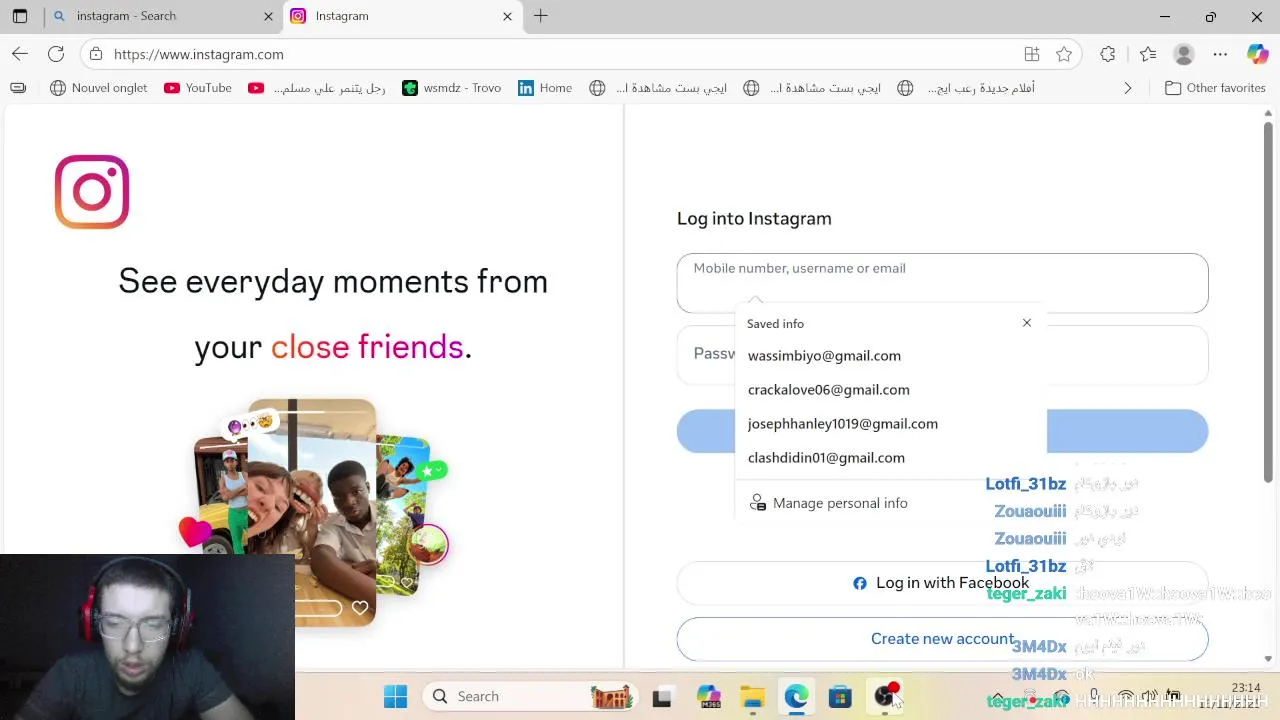Viewport: 1280px width, 720px height.
Task: Click the Instagram logo
Action: tap(92, 192)
